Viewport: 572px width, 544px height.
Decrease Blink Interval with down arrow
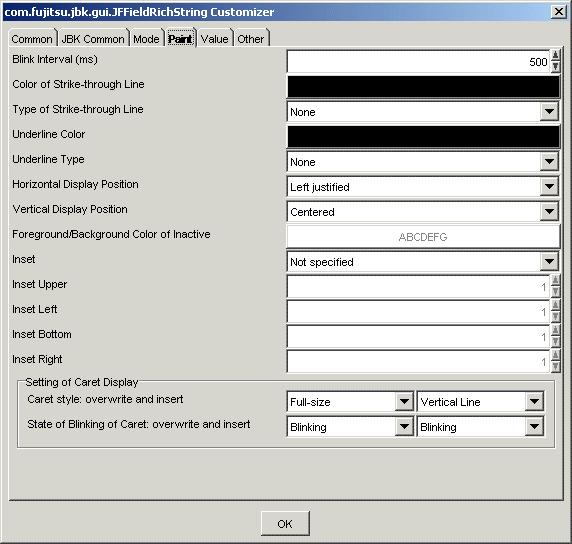pyautogui.click(x=555, y=67)
